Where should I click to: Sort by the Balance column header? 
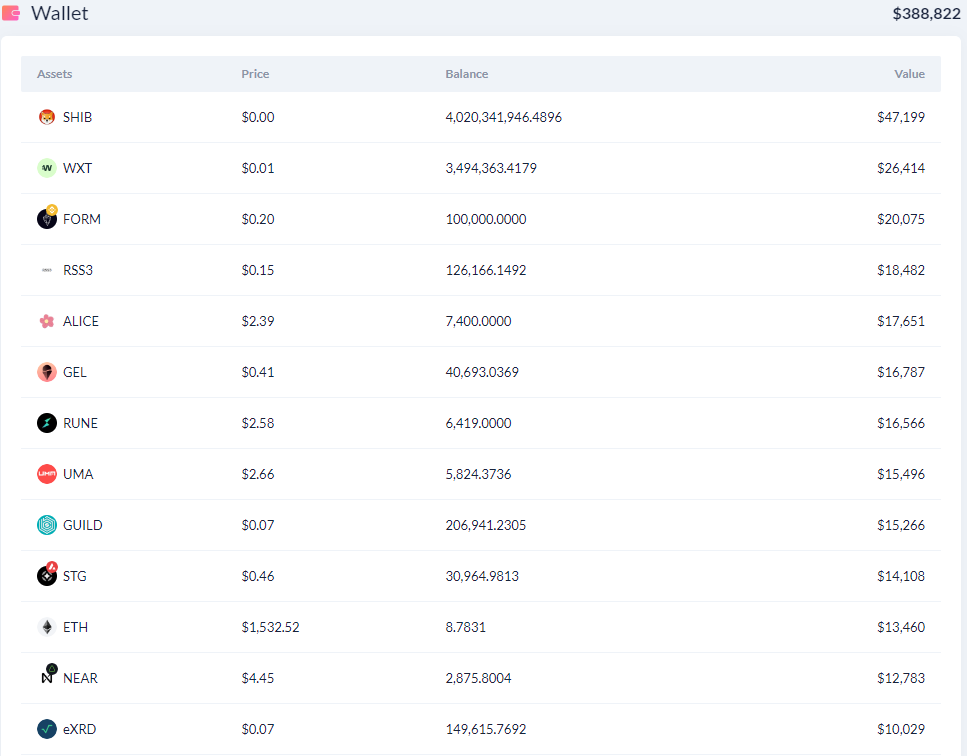point(467,74)
